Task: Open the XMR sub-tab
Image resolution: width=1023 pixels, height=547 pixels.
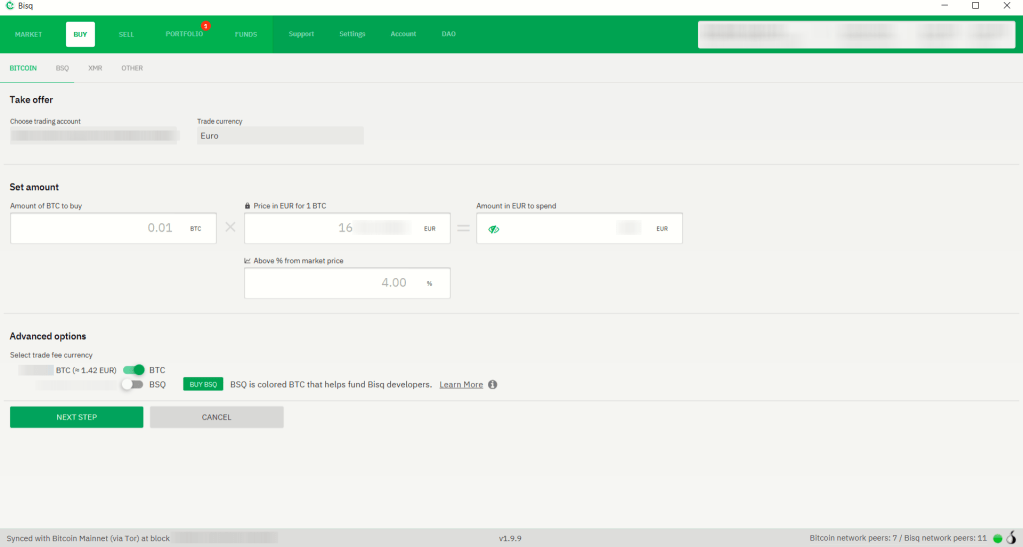Action: tap(95, 68)
